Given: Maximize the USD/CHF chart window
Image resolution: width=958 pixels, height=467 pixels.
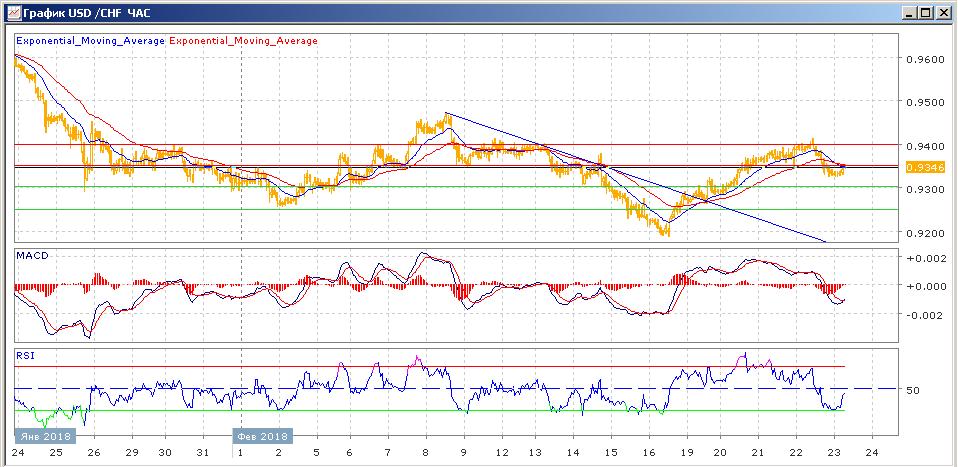Looking at the screenshot, I should [927, 12].
